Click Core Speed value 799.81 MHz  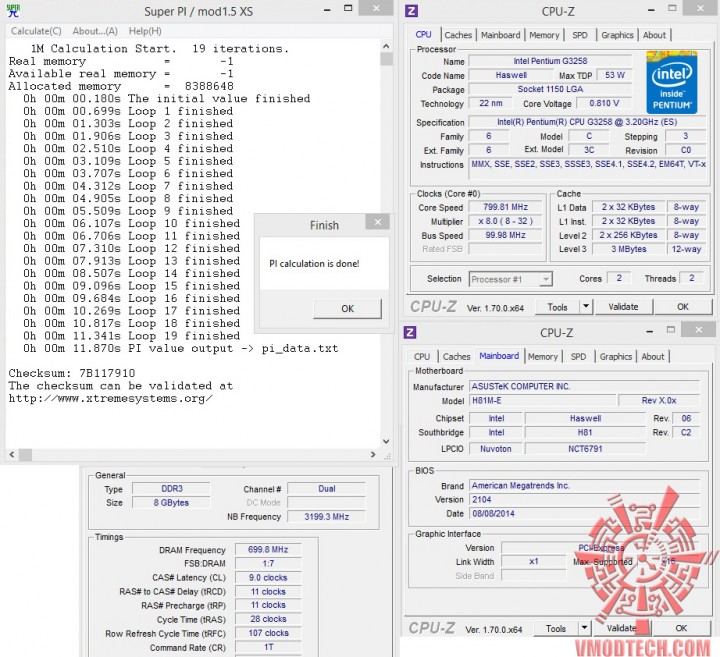click(x=506, y=207)
